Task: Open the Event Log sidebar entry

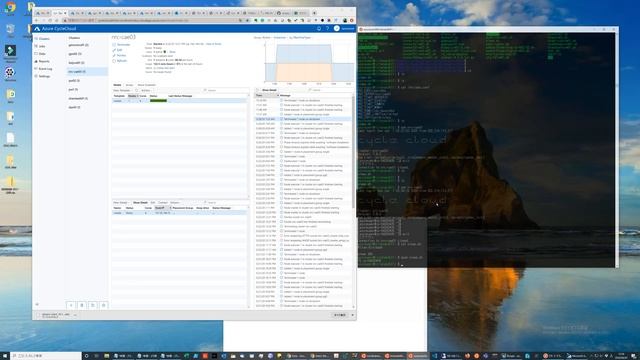Action: click(43, 69)
